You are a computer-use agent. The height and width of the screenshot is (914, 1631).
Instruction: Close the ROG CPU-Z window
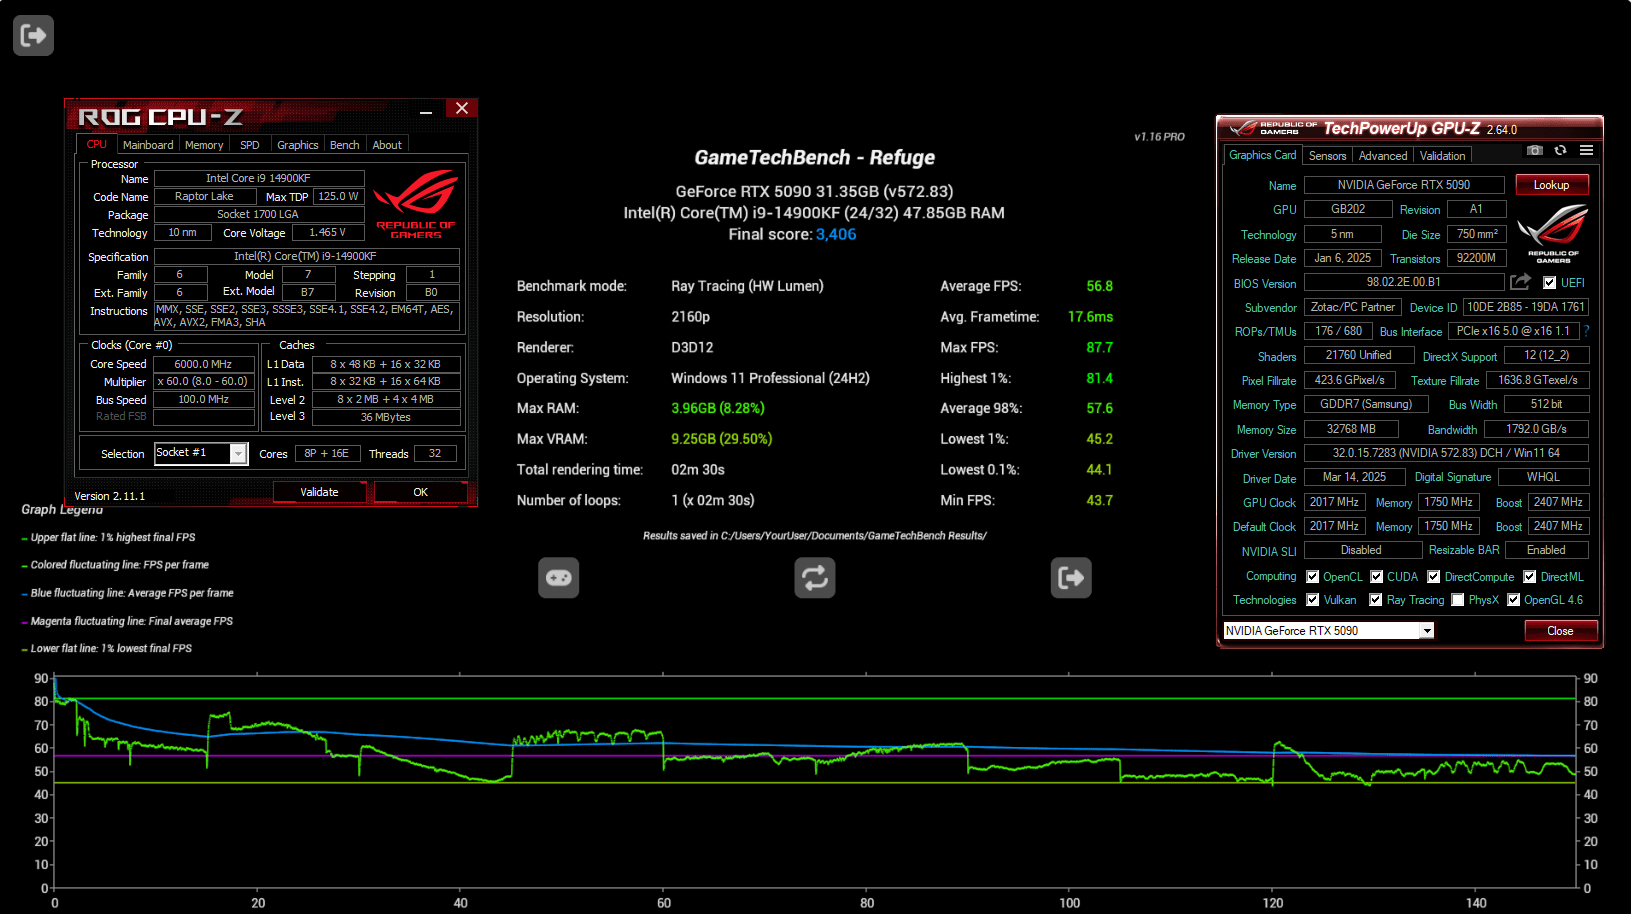(x=462, y=108)
